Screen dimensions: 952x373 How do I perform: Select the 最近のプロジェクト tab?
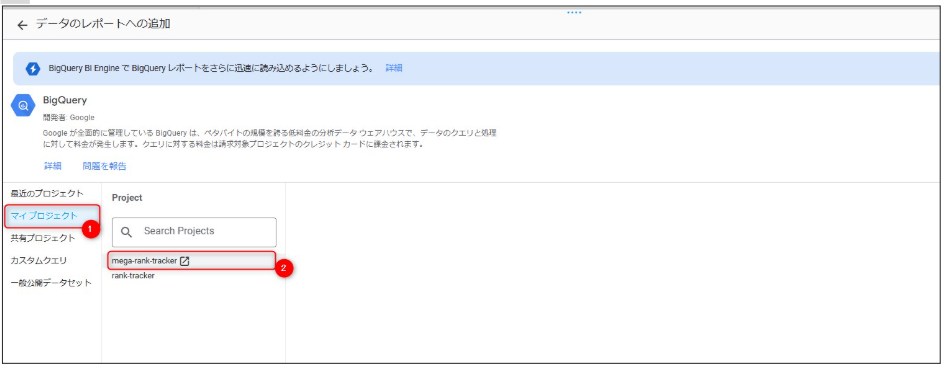tap(47, 193)
